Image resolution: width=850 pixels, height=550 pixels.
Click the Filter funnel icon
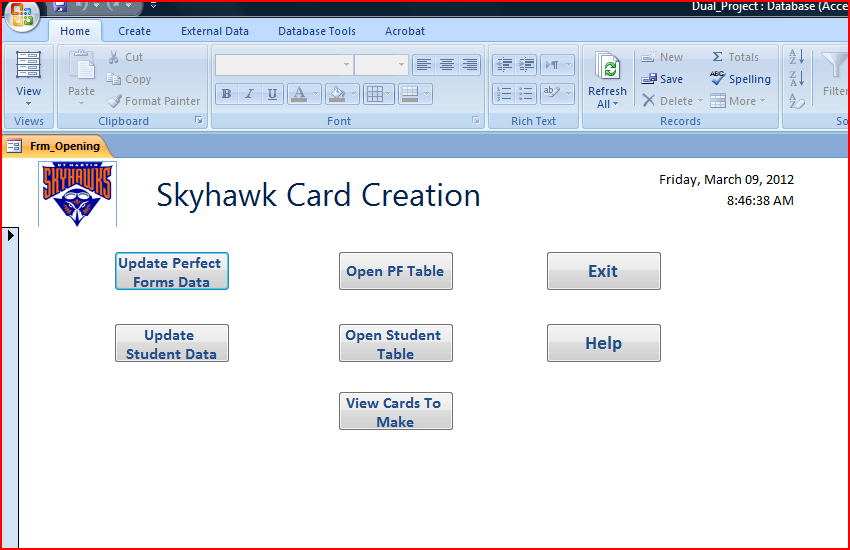[832, 68]
